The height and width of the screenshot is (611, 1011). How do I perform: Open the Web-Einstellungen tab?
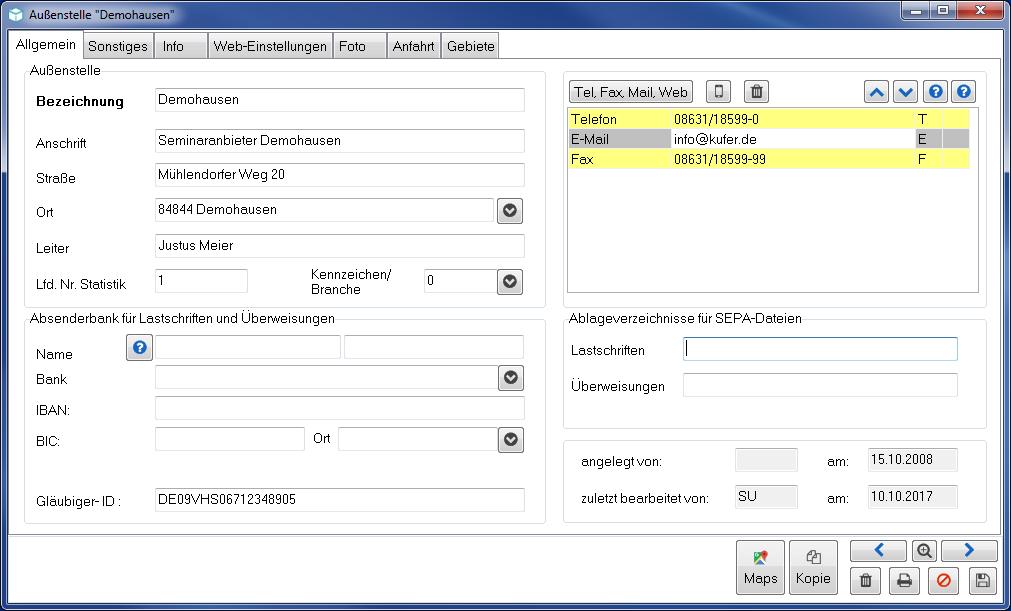point(270,46)
